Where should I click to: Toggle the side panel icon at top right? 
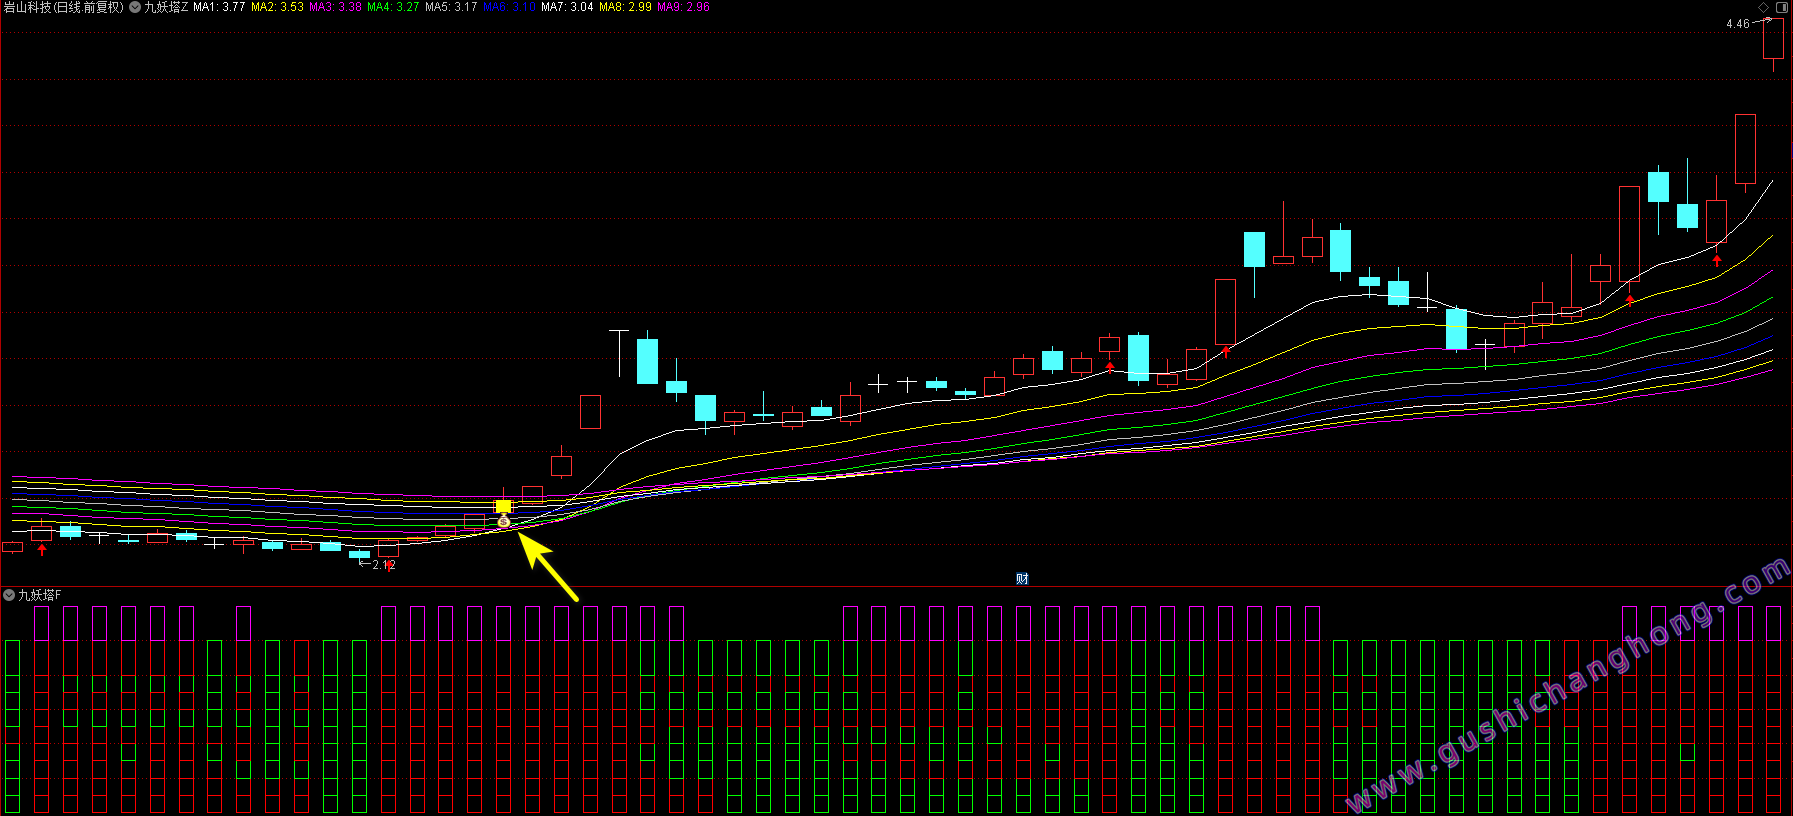1781,7
